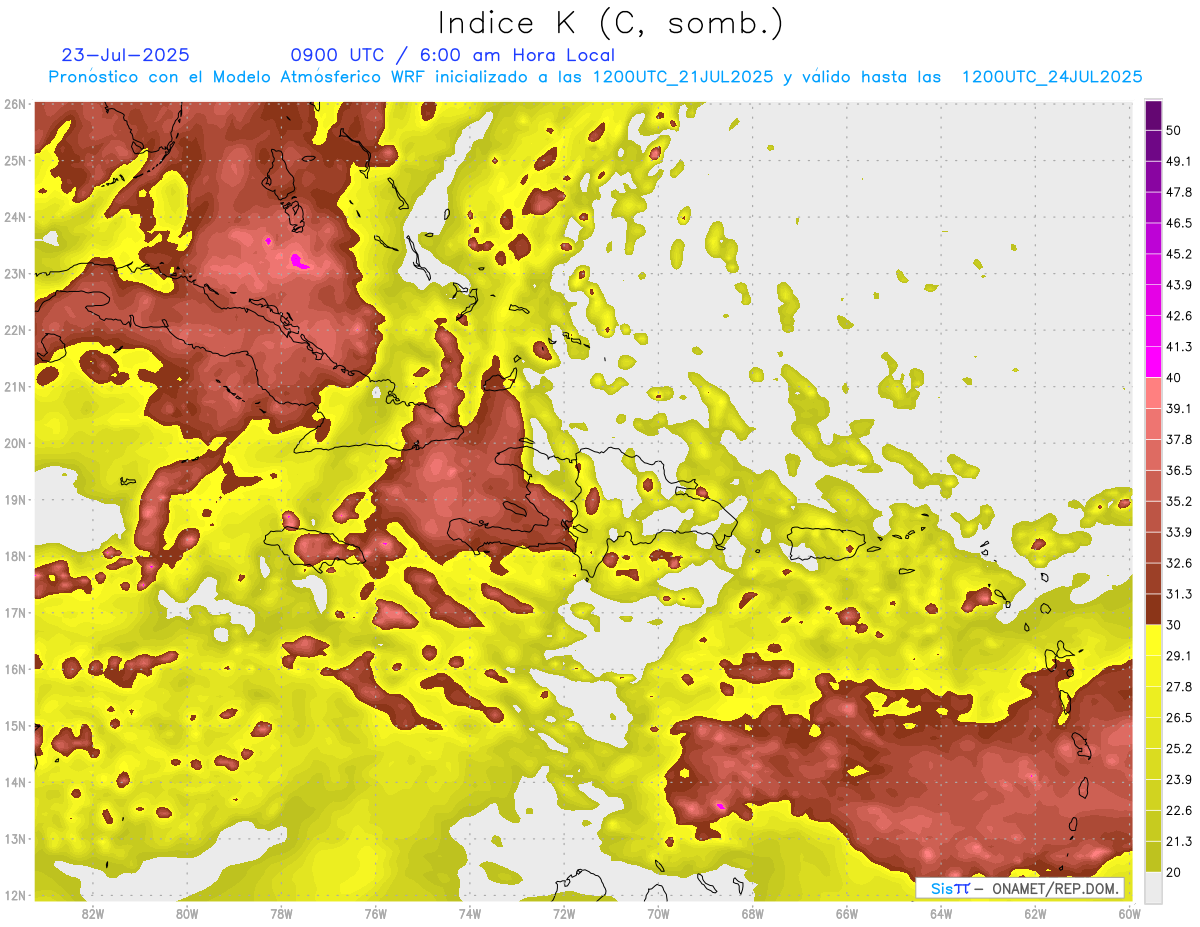Click the '23N' latitude label
The height and width of the screenshot is (927, 1200).
pyautogui.click(x=15, y=273)
